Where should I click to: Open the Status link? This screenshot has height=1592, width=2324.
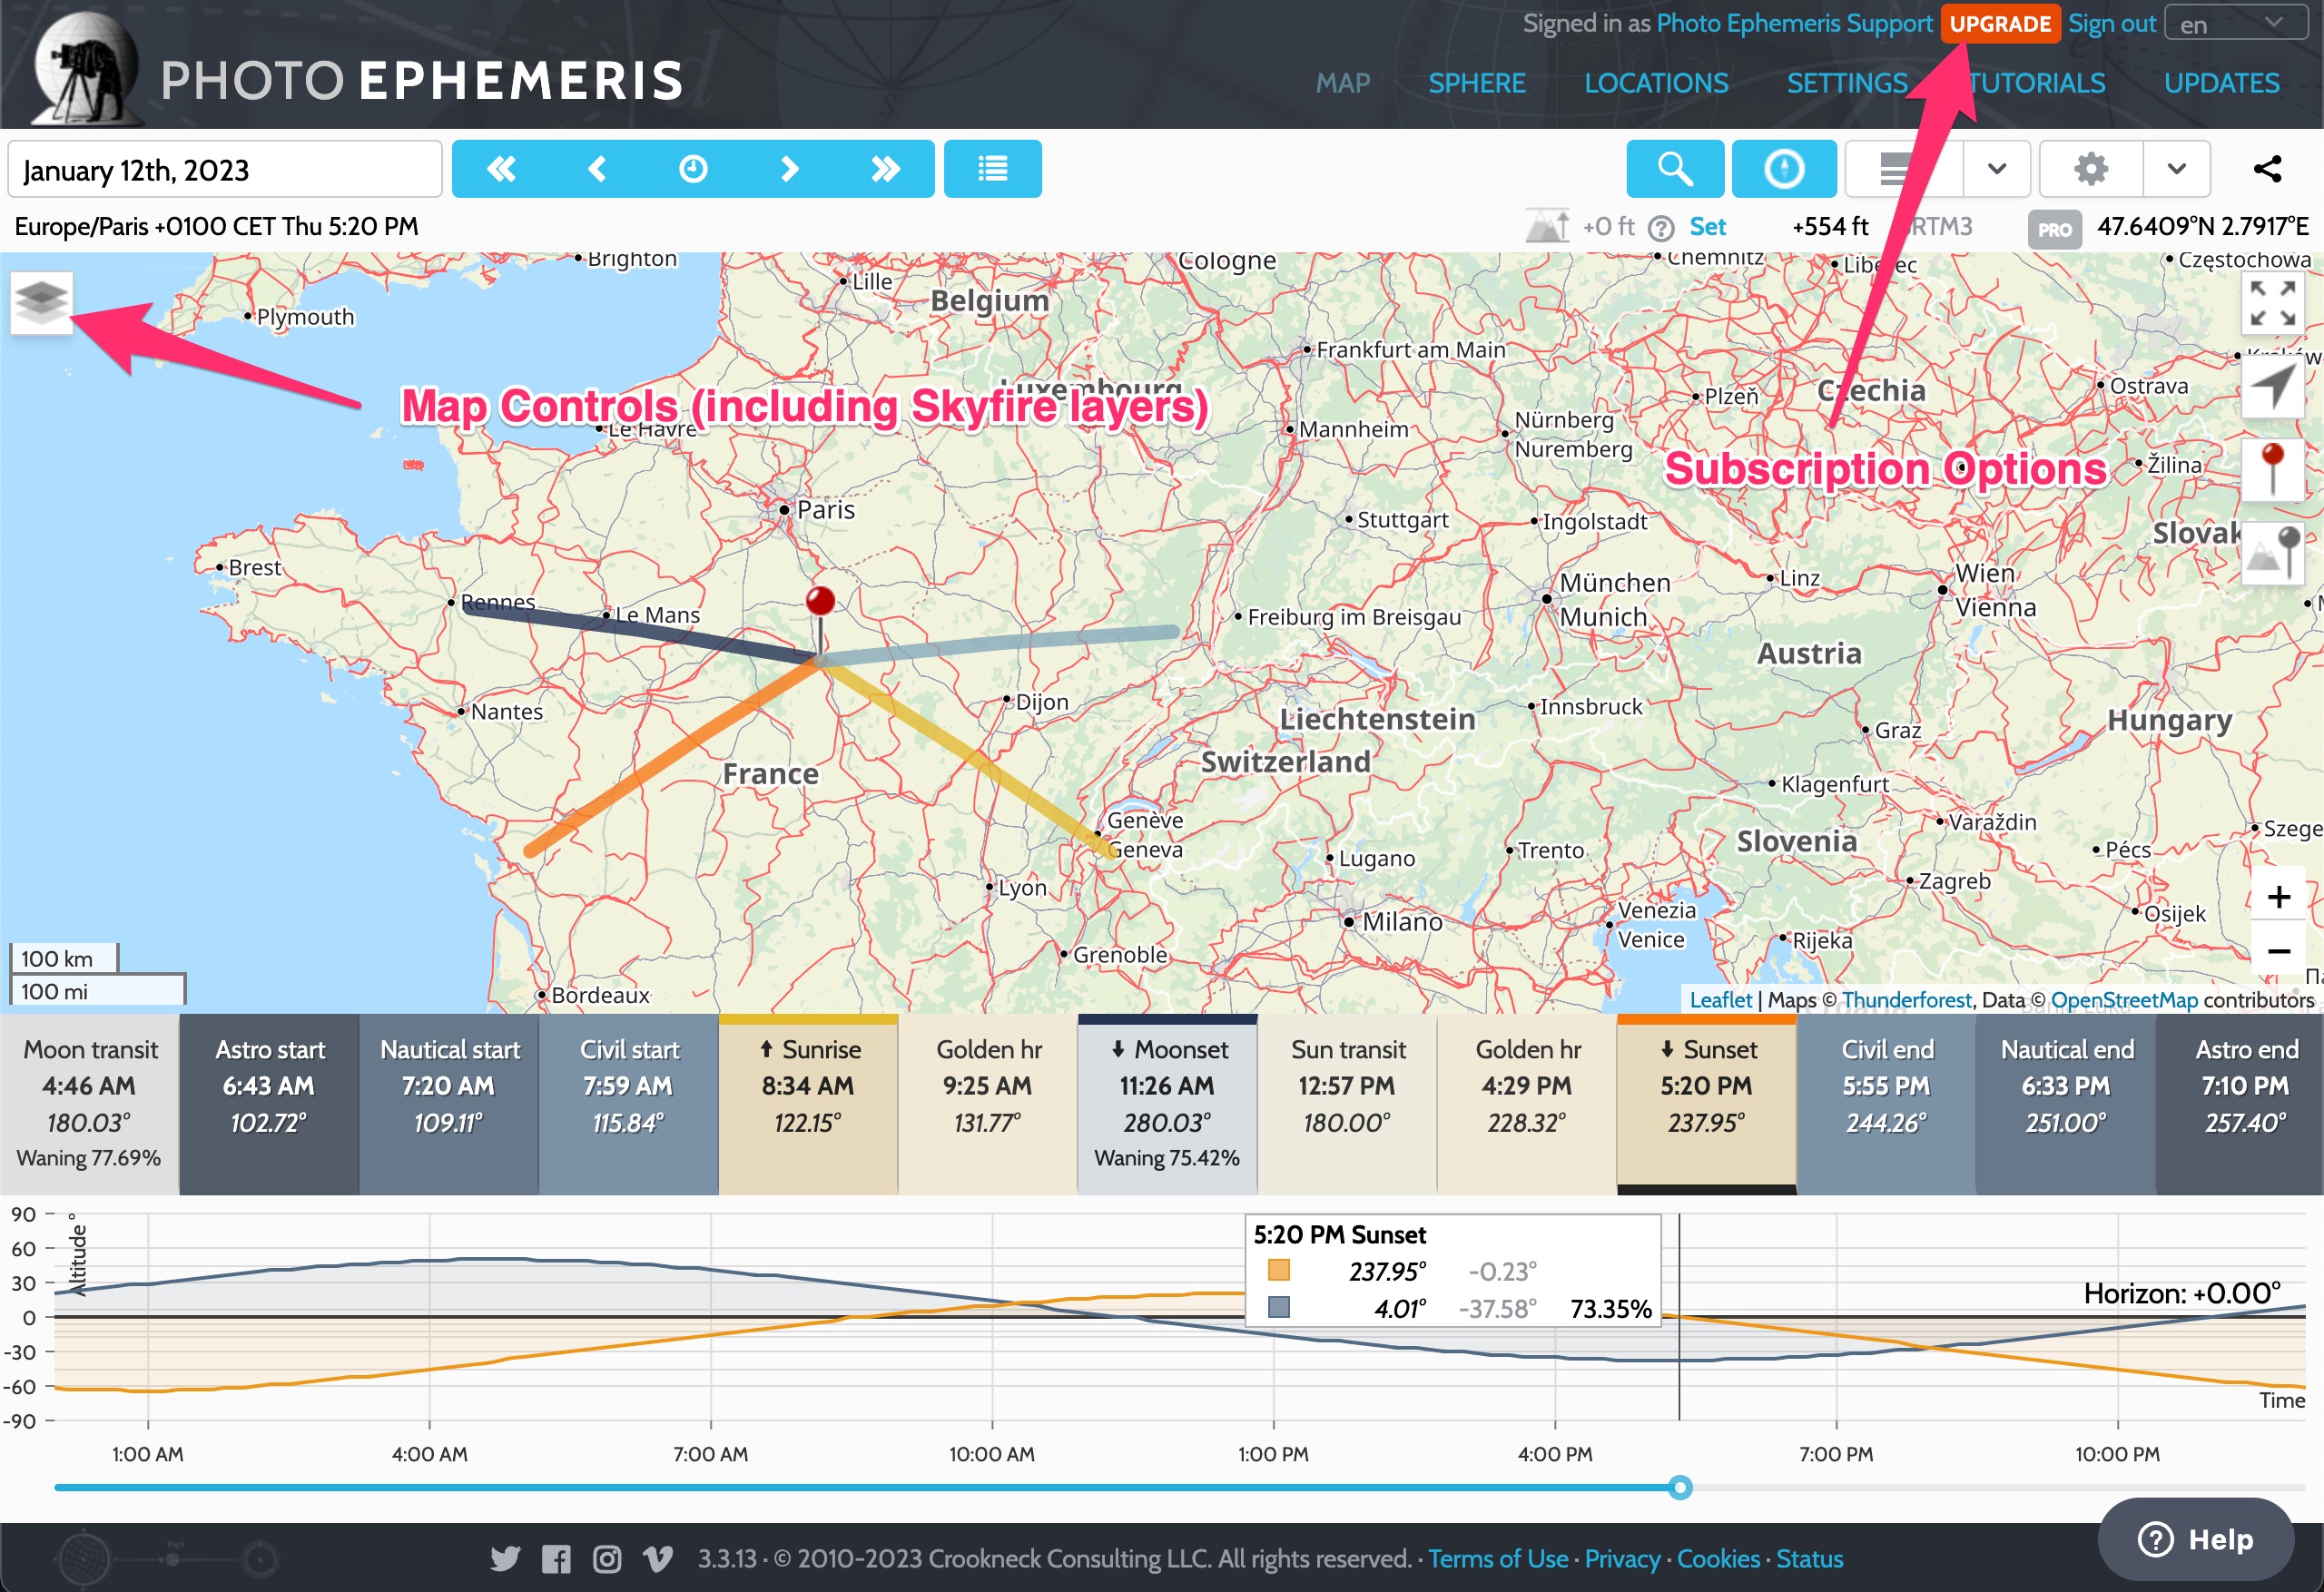tap(1810, 1558)
